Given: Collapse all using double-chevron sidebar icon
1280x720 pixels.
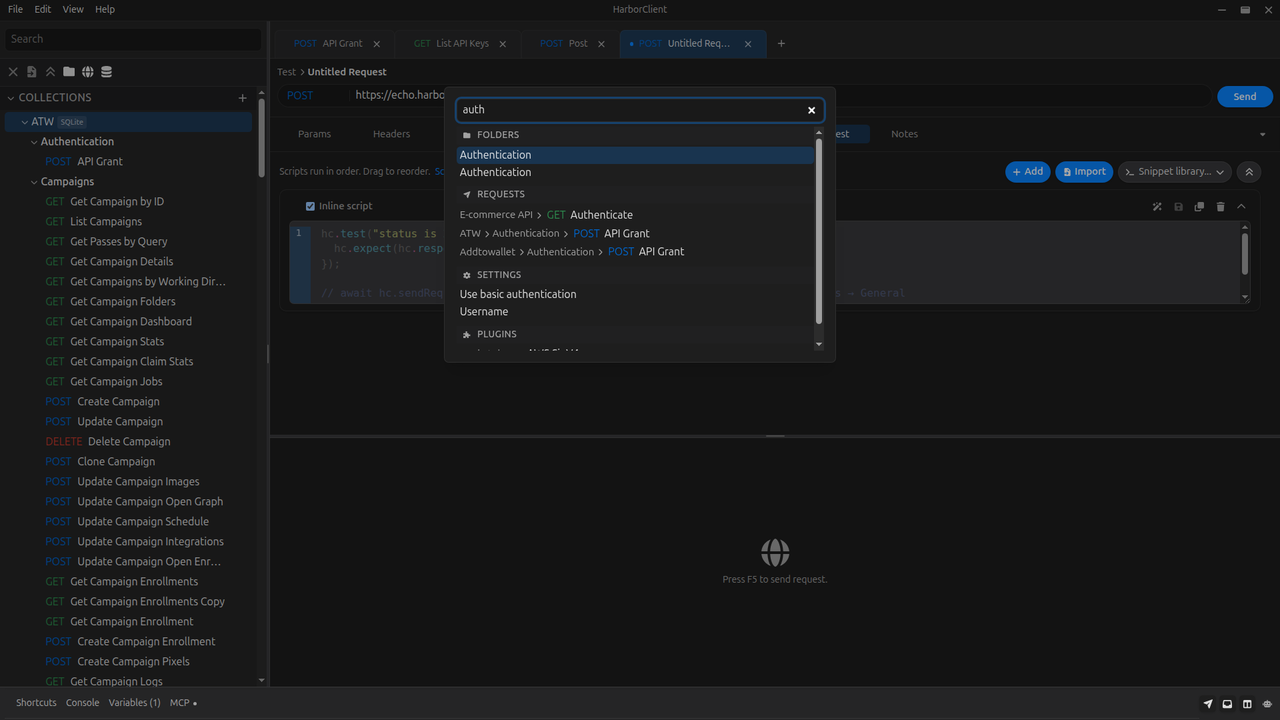Looking at the screenshot, I should pos(50,72).
